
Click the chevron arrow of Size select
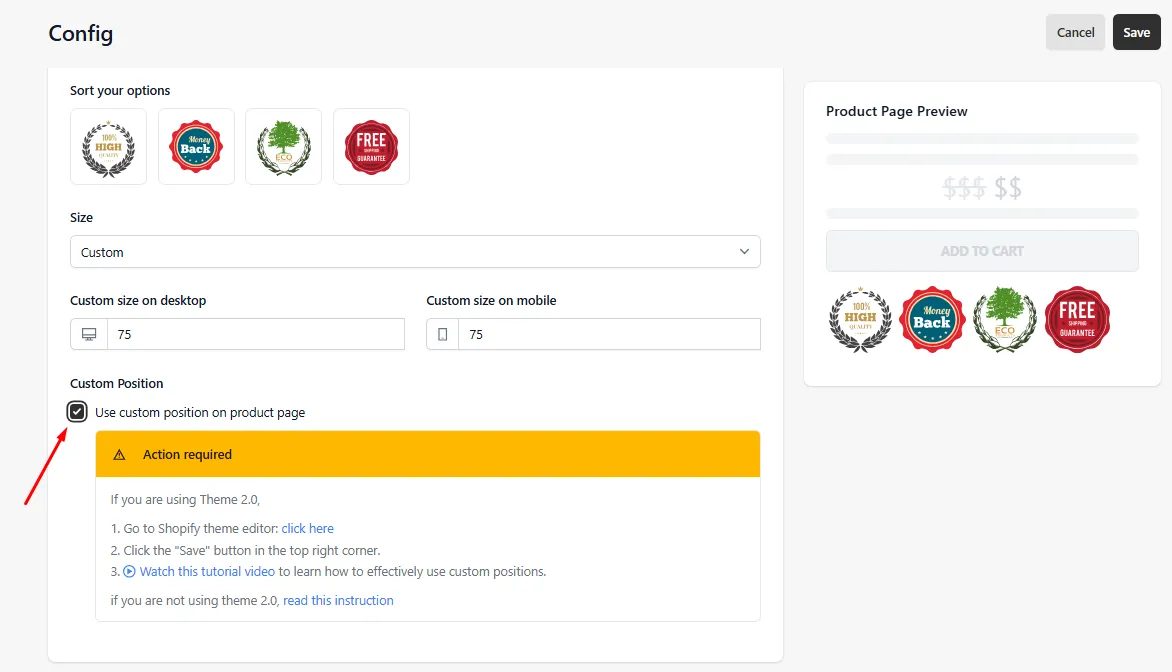(x=744, y=252)
